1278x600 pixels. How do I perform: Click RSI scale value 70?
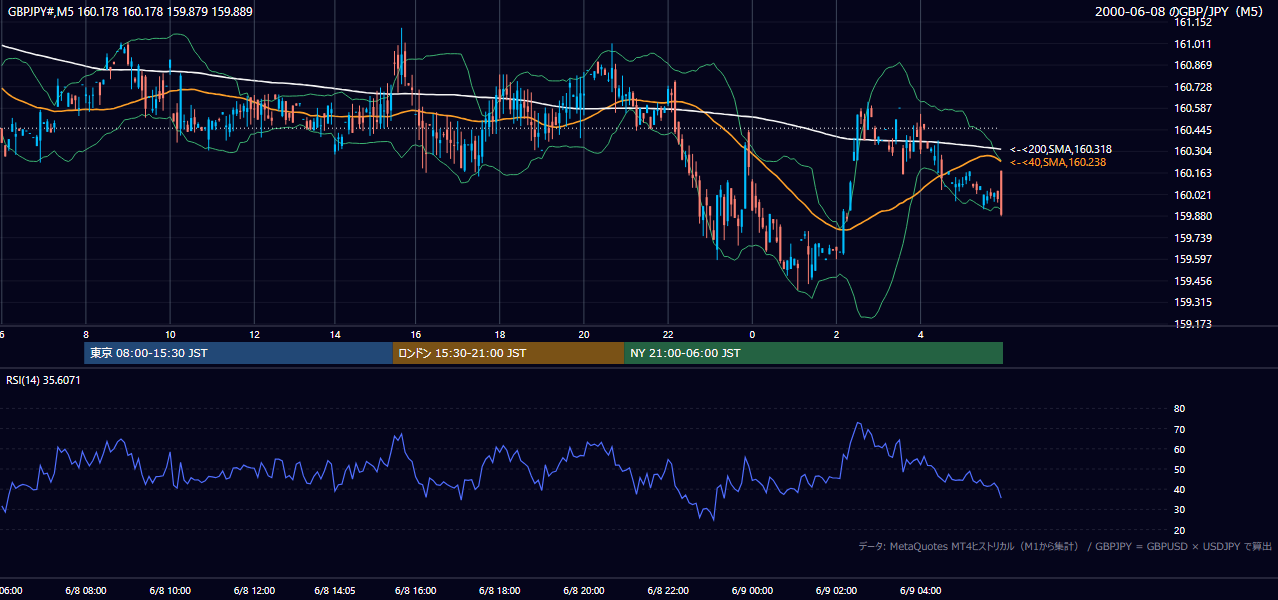(1179, 429)
